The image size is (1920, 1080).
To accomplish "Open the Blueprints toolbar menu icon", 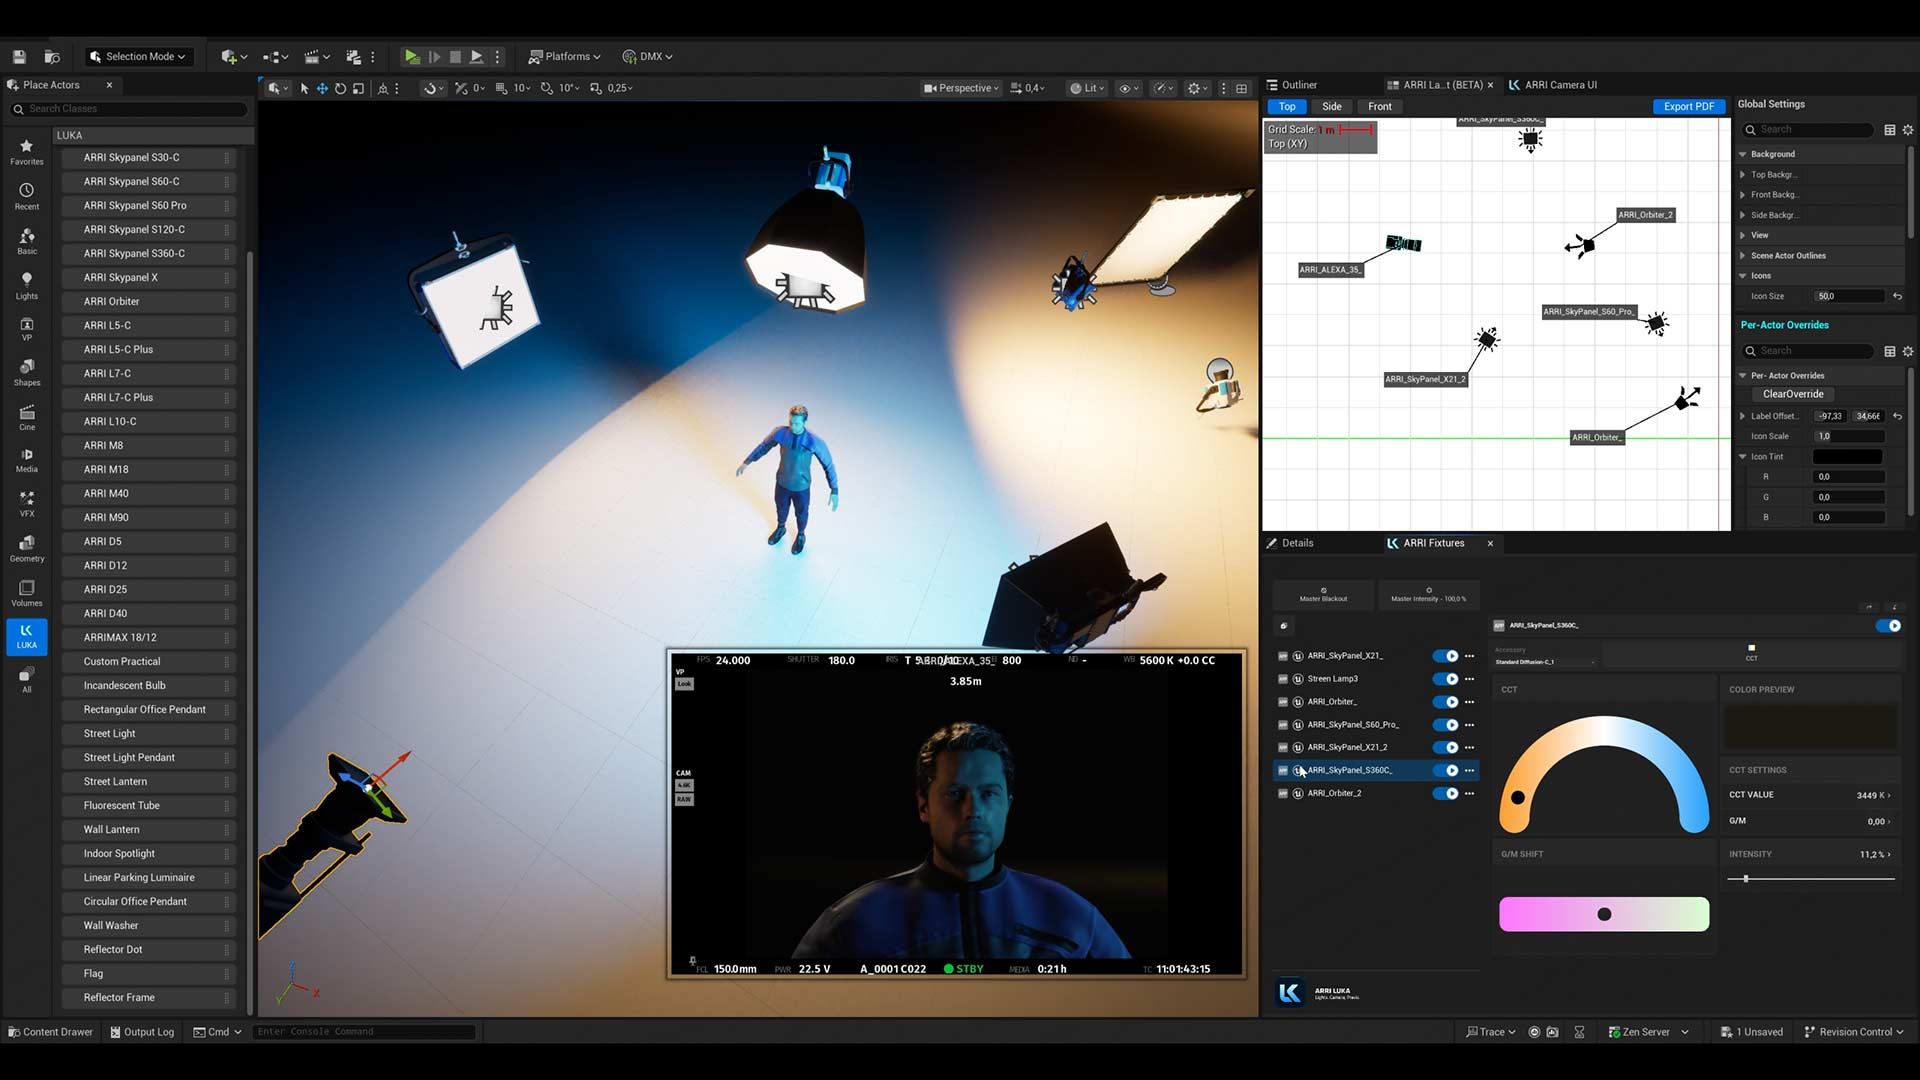I will coord(275,57).
